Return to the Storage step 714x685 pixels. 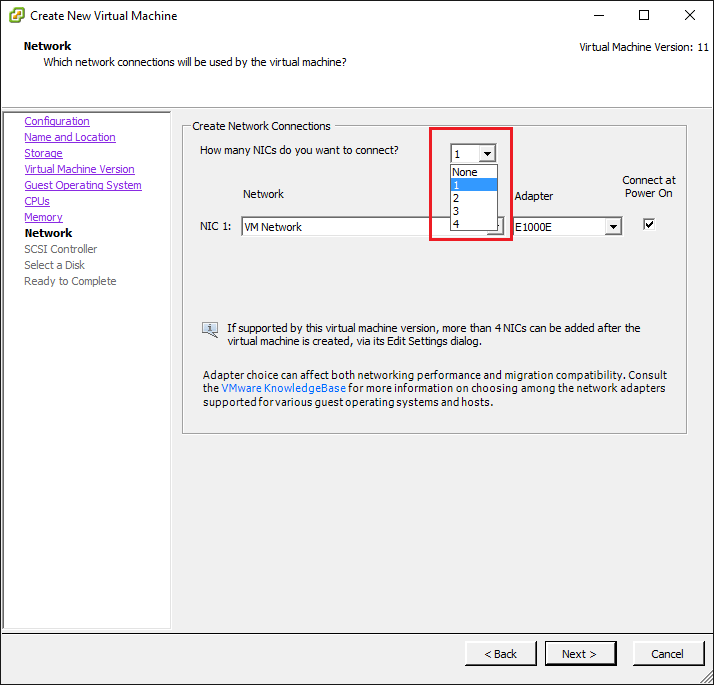(x=43, y=153)
